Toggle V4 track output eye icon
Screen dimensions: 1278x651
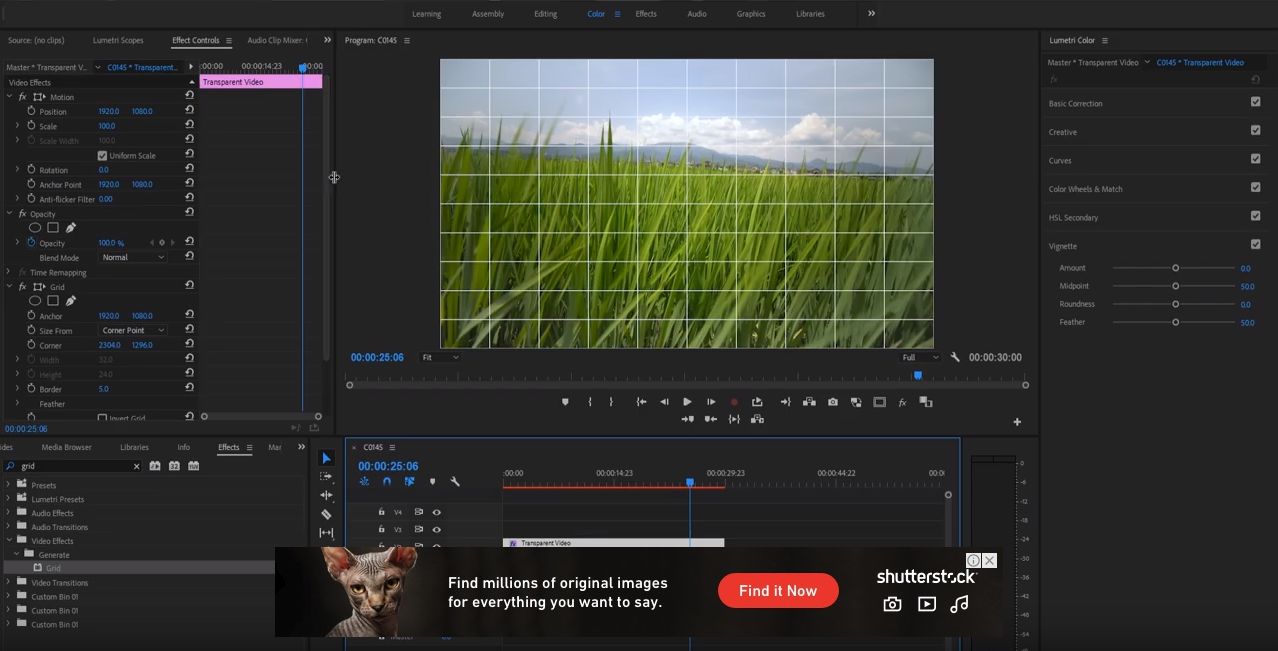[437, 512]
